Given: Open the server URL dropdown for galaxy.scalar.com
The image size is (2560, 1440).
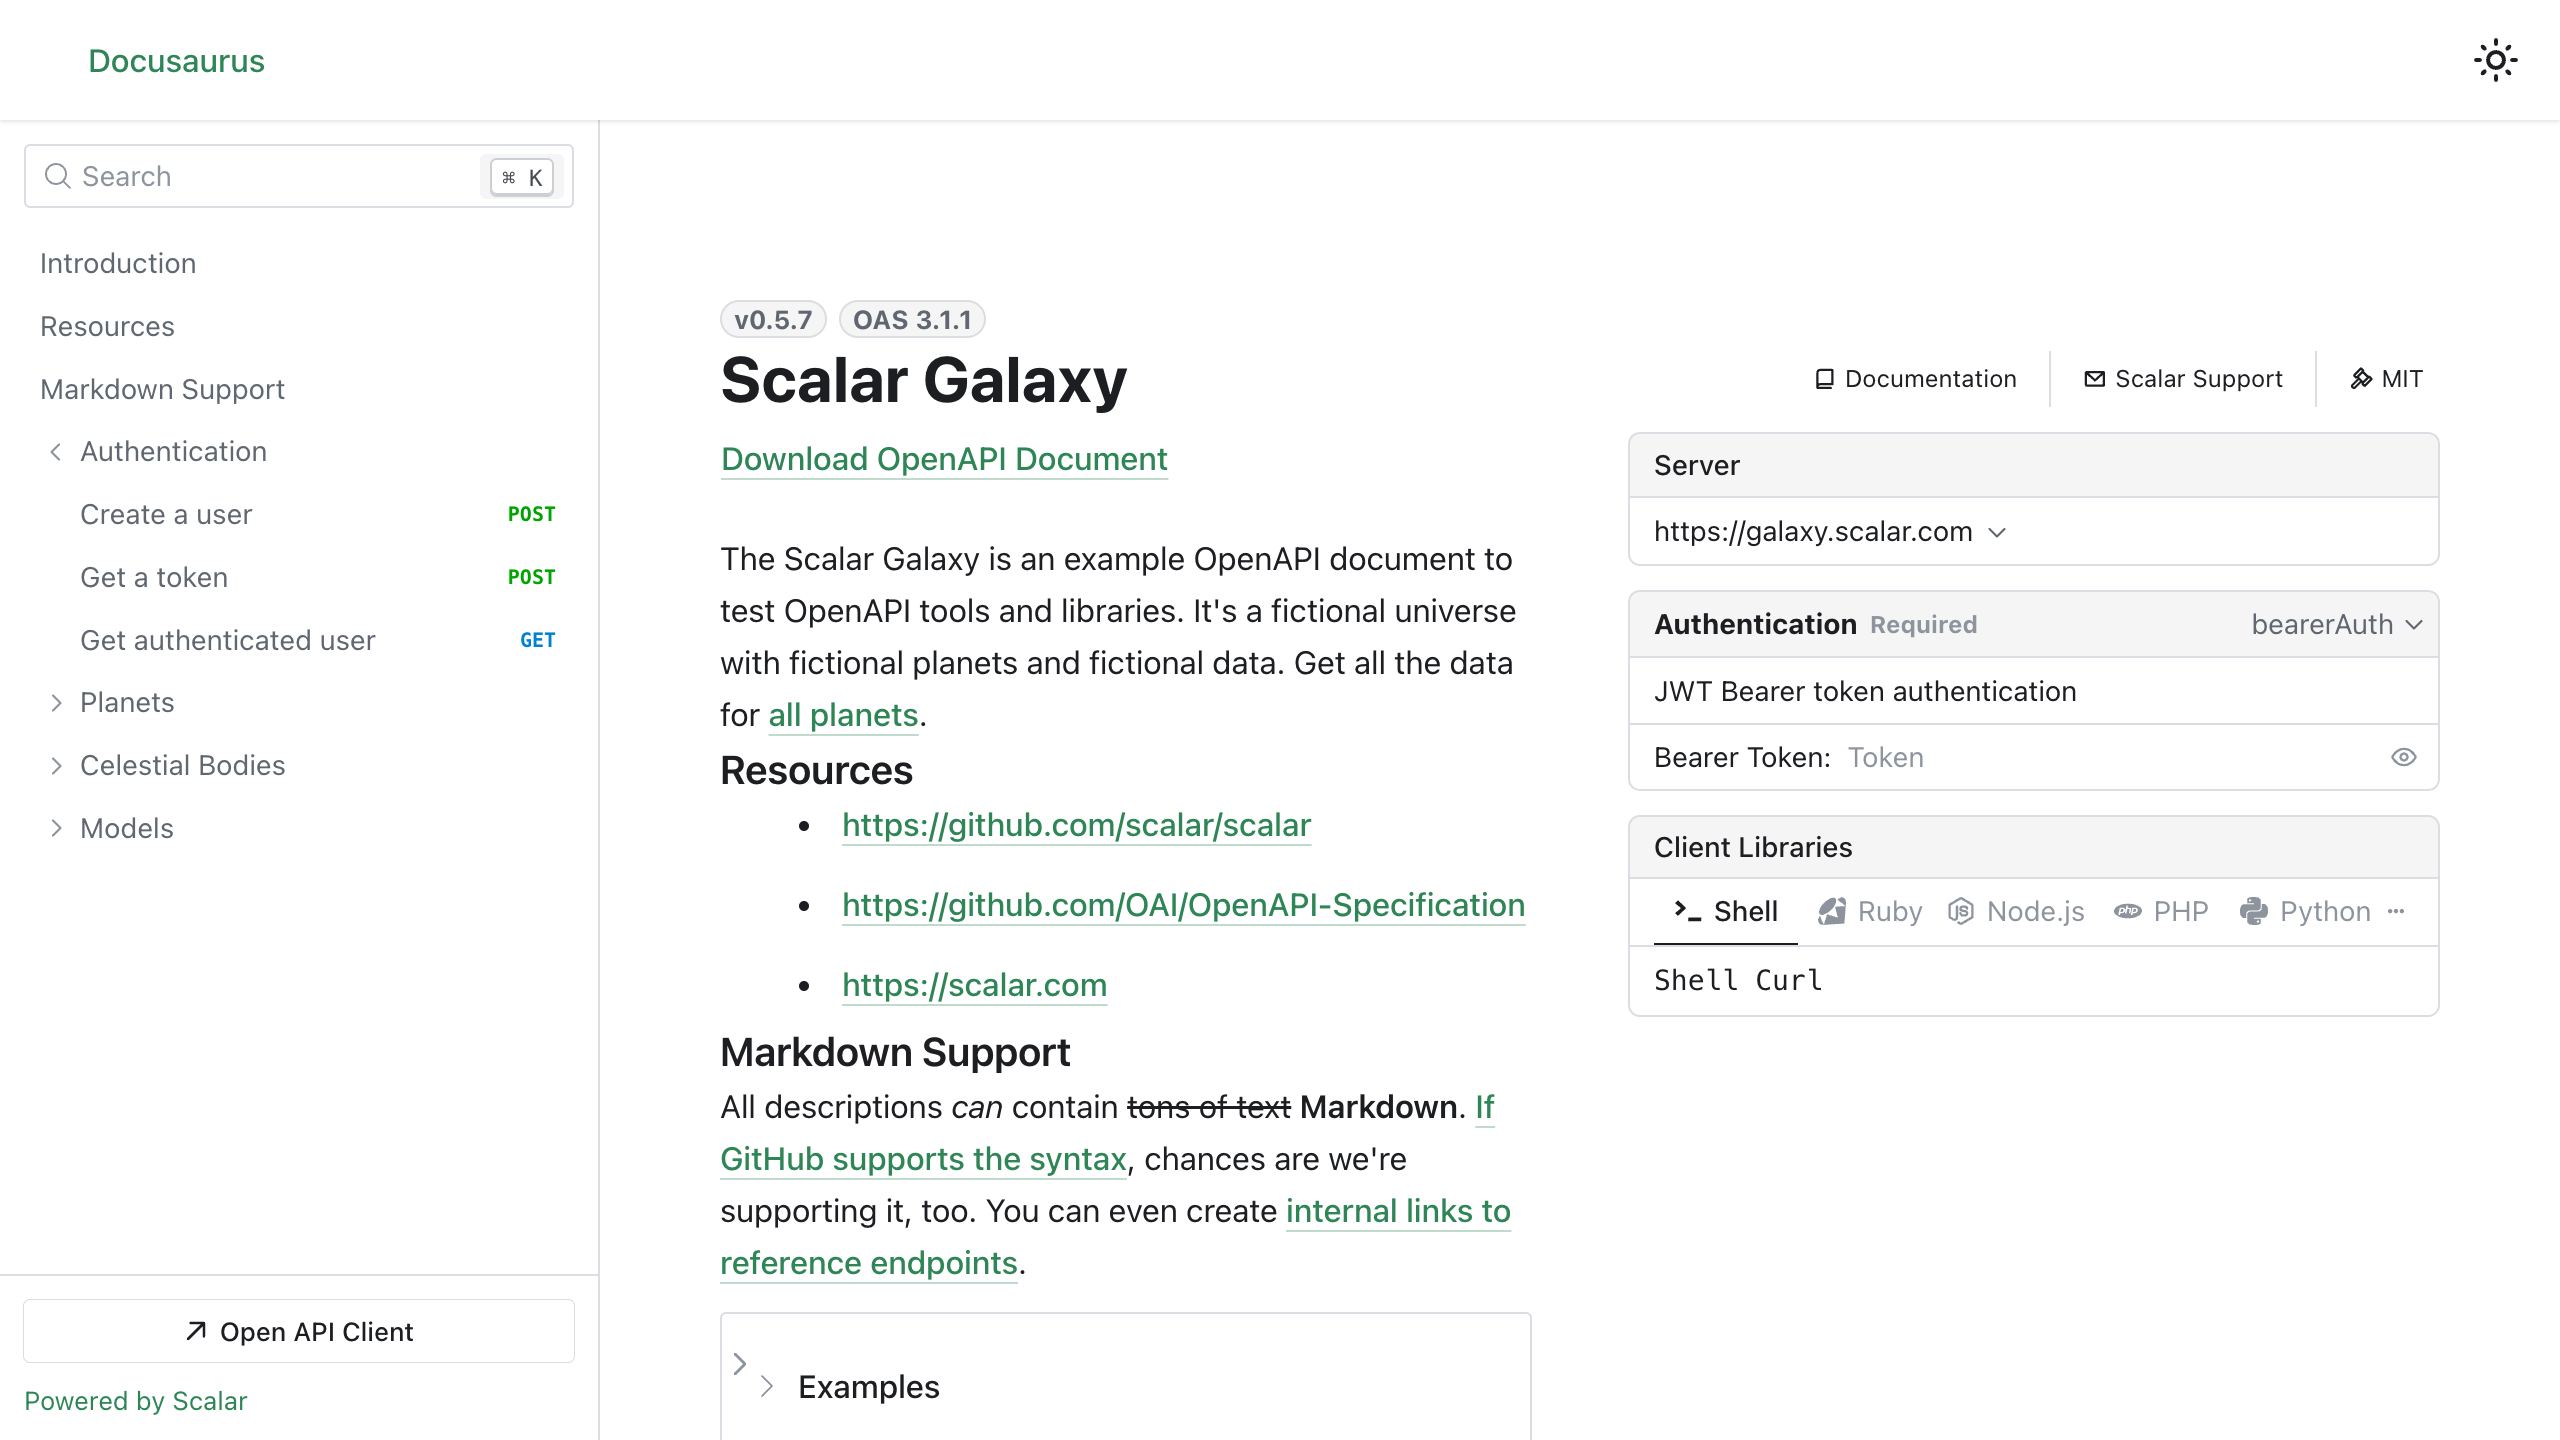Looking at the screenshot, I should [x=1998, y=531].
